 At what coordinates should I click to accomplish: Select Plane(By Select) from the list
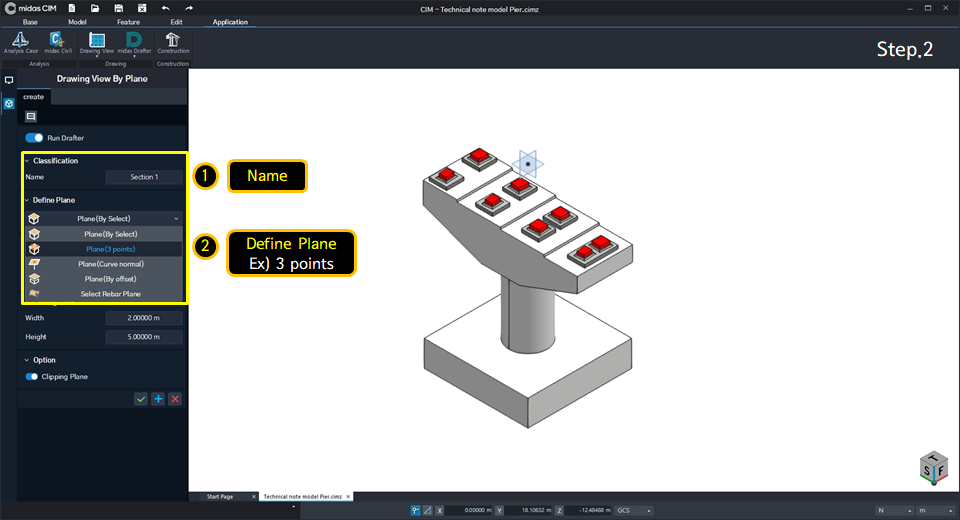(104, 234)
